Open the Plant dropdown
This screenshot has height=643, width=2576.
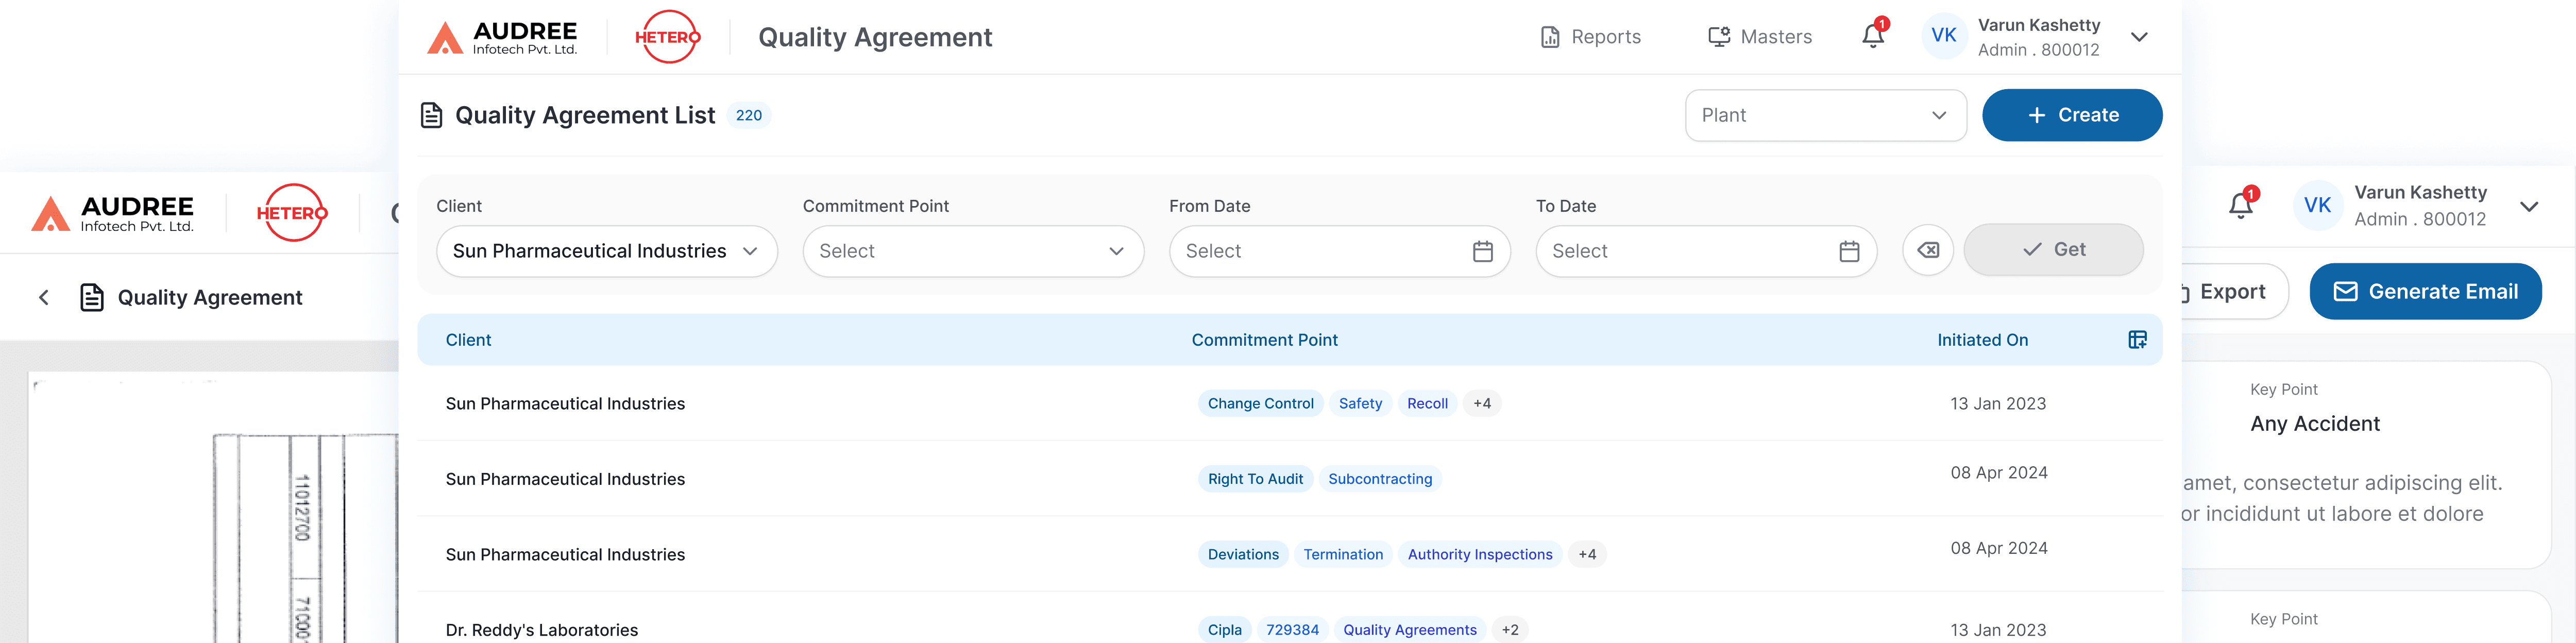coord(1825,115)
